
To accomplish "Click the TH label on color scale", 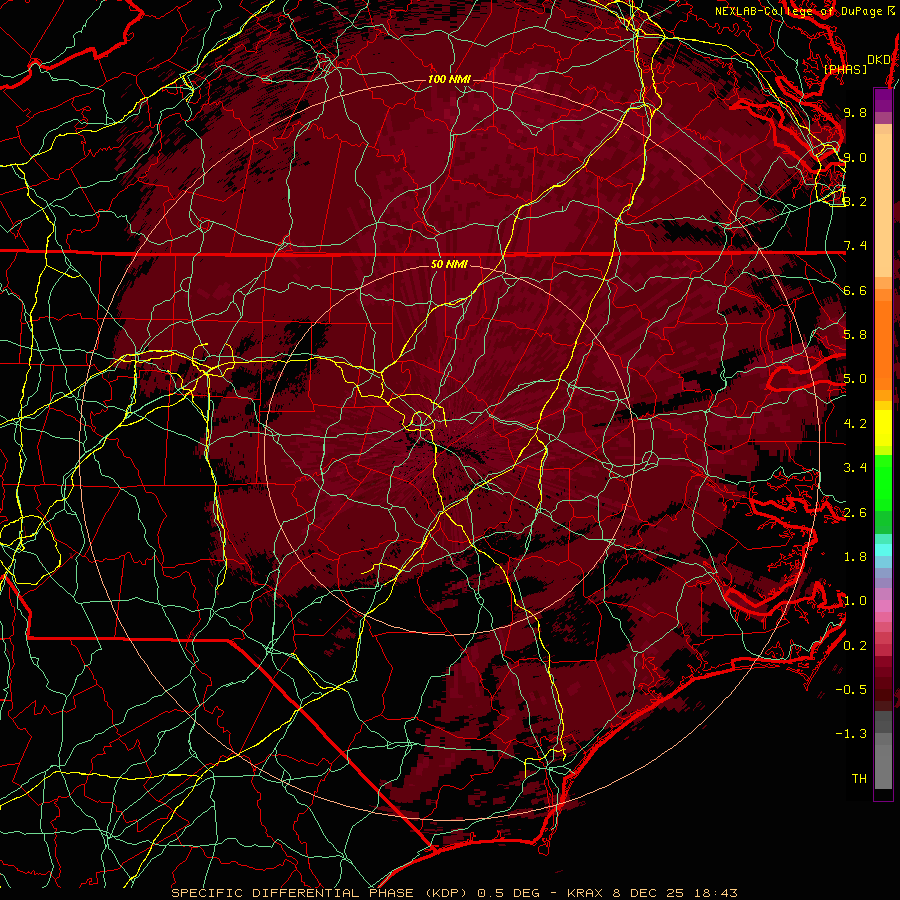I will [859, 779].
